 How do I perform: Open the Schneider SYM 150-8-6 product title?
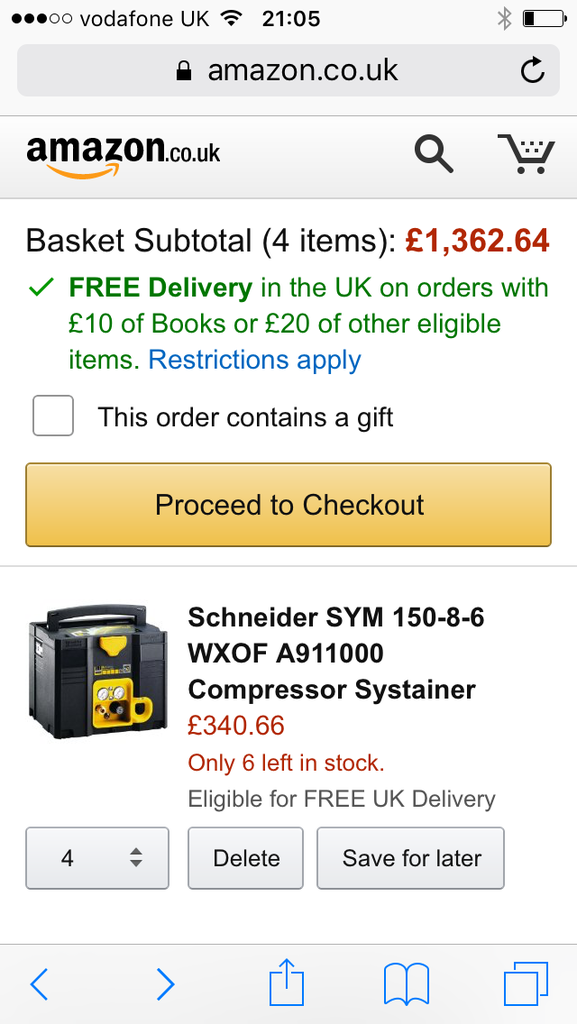[336, 653]
